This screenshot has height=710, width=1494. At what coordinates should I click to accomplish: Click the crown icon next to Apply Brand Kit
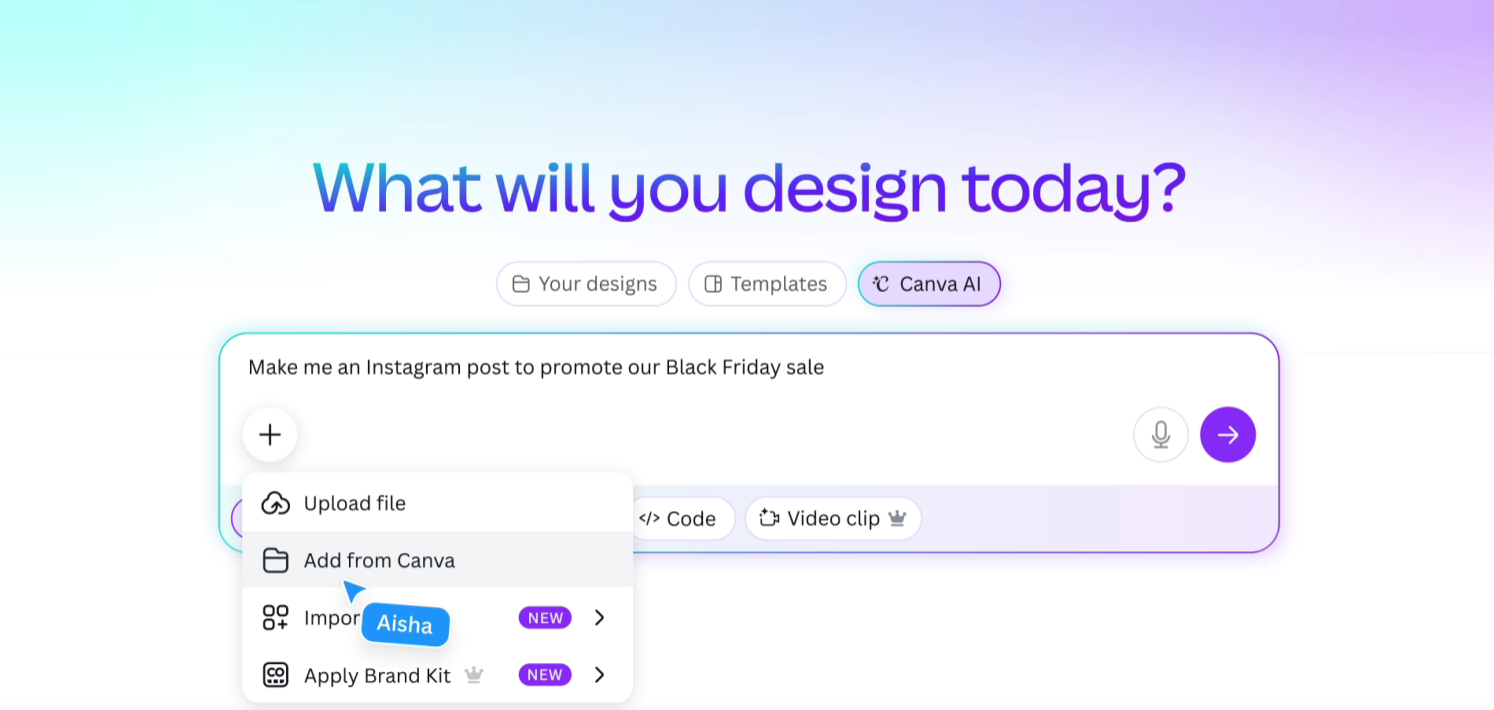pos(474,675)
